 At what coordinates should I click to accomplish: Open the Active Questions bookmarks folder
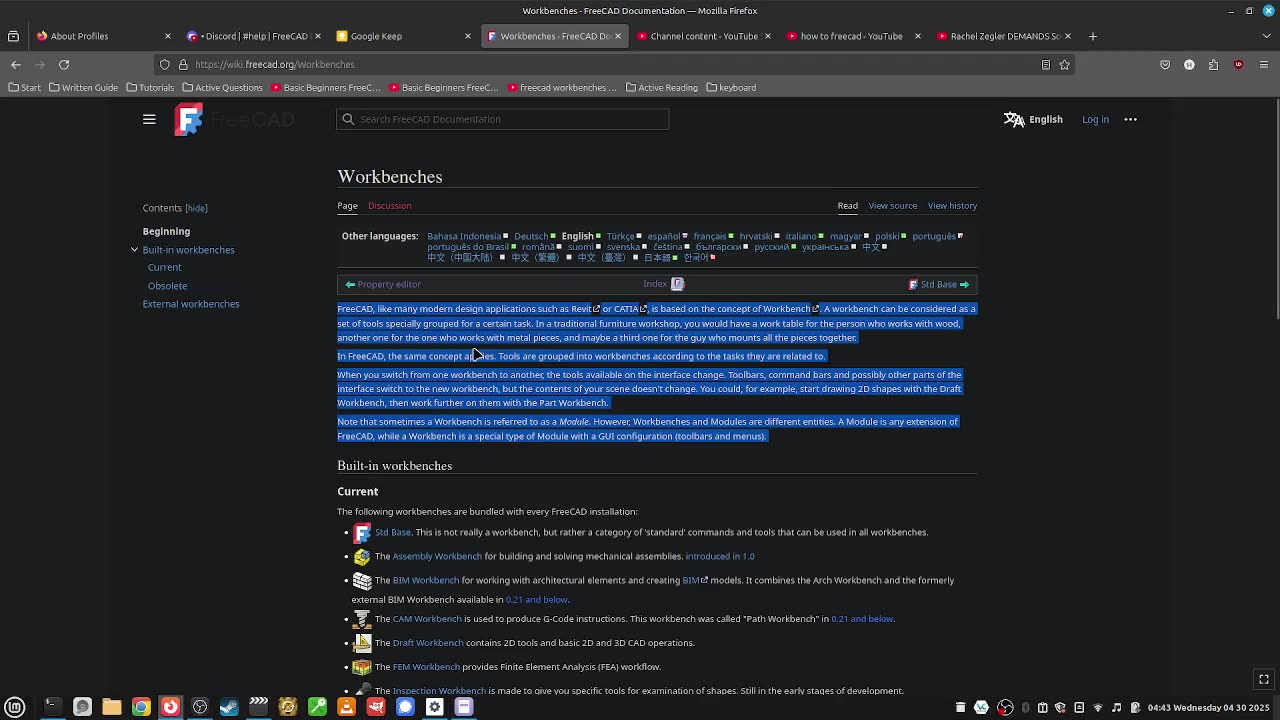tap(222, 88)
